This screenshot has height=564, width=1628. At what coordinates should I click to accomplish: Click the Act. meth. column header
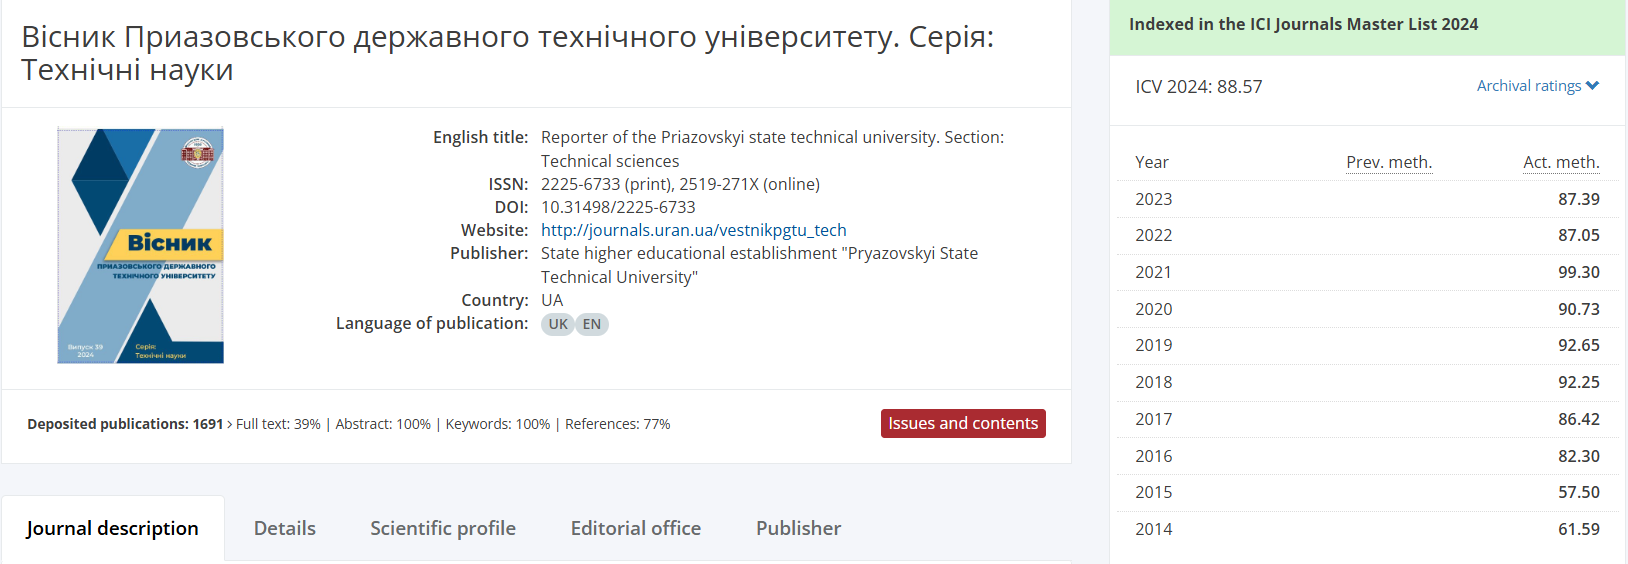[1561, 162]
